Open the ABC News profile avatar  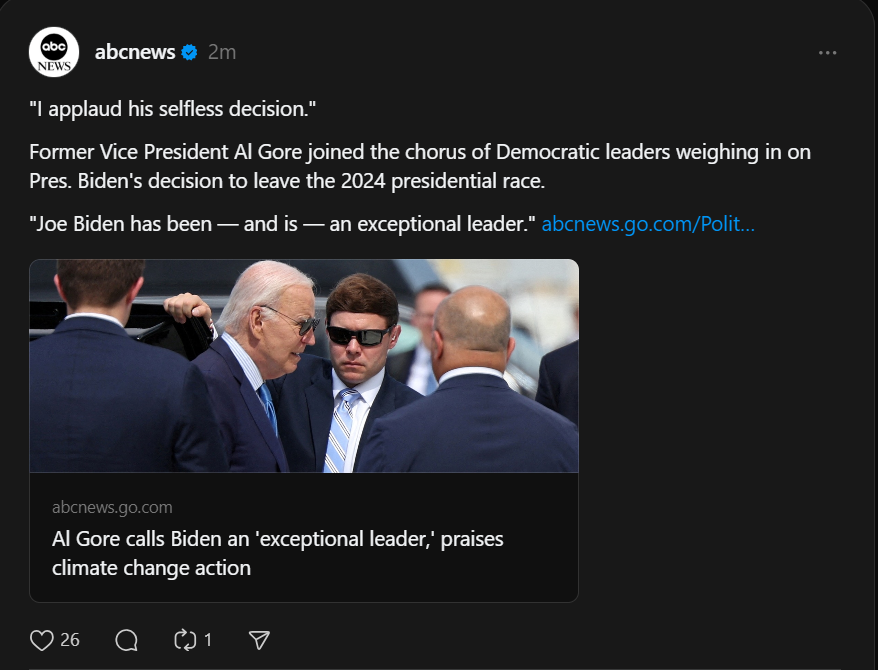(x=54, y=51)
